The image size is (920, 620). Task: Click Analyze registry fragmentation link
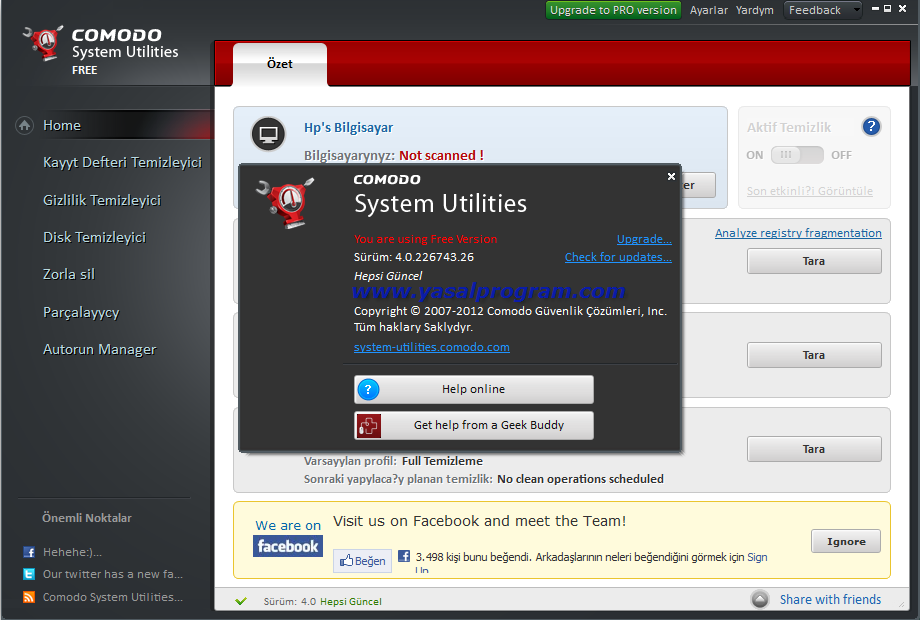click(798, 233)
